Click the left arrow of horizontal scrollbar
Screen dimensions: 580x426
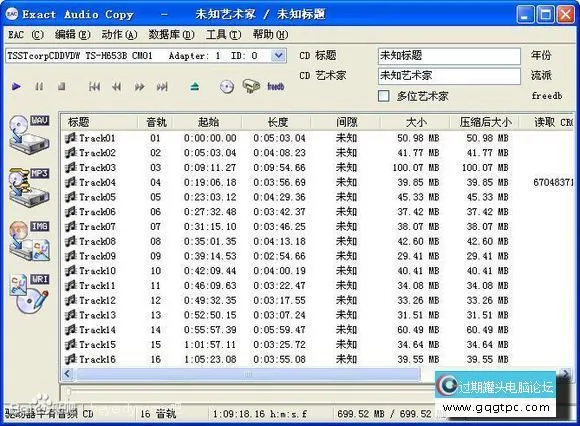tap(67, 374)
